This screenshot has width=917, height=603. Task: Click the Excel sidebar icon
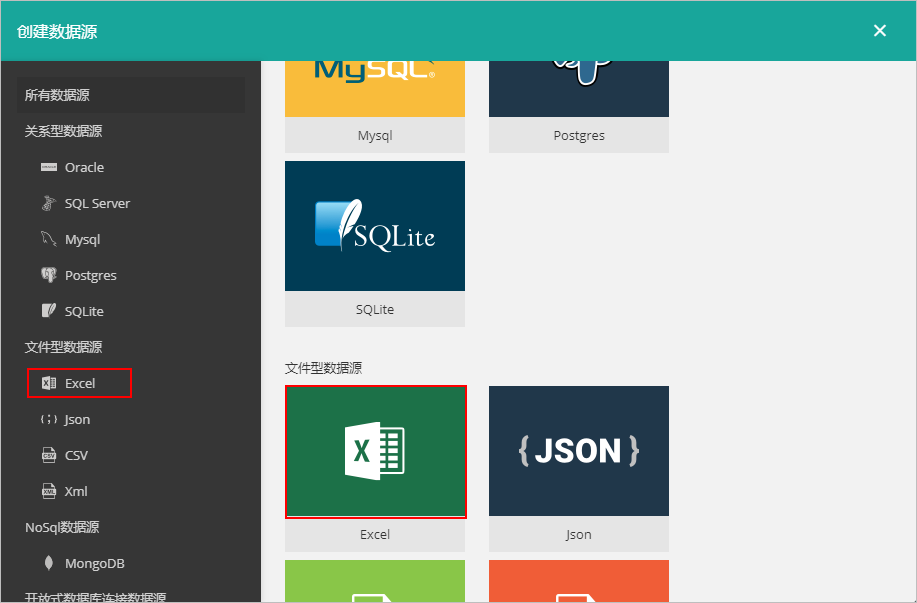click(x=49, y=383)
